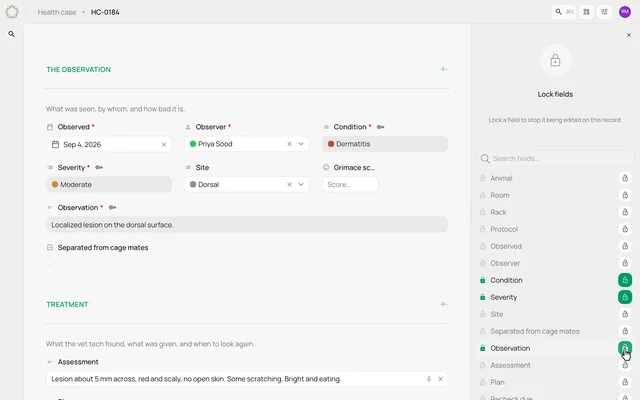Open the RM user avatar
640x400 pixels.
[625, 12]
